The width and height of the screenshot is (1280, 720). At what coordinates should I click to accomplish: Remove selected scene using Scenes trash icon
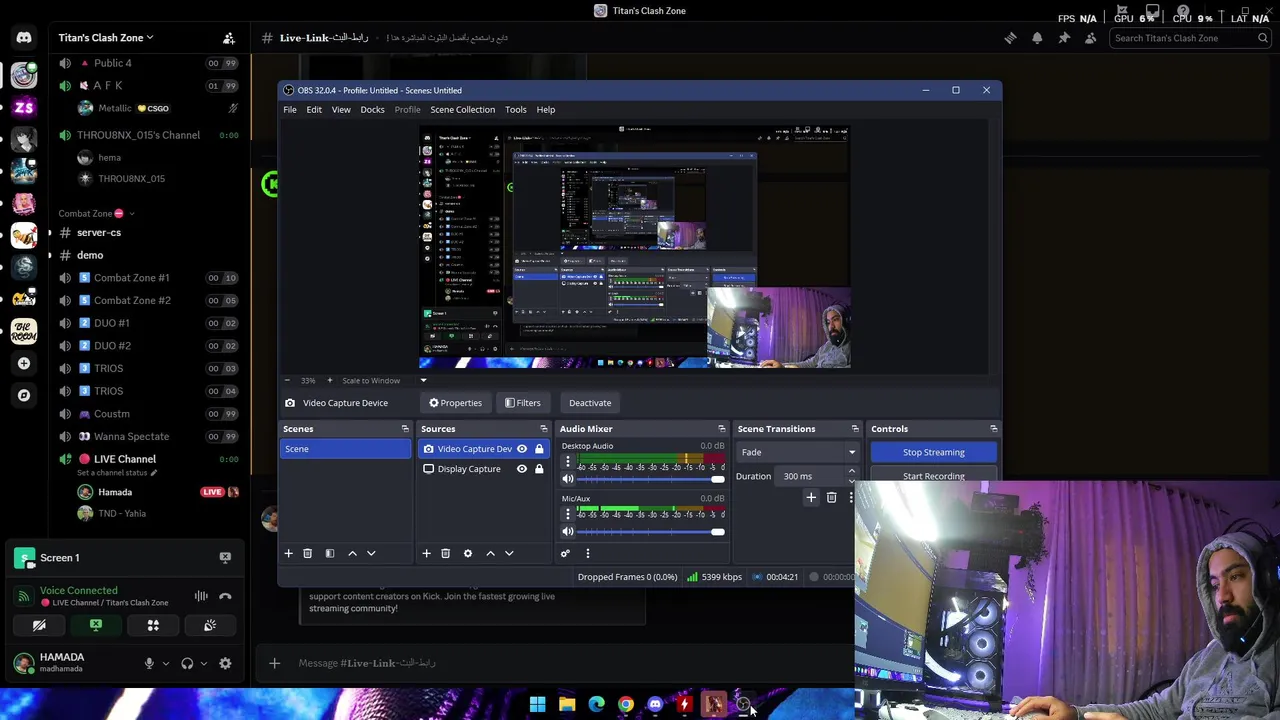point(307,553)
